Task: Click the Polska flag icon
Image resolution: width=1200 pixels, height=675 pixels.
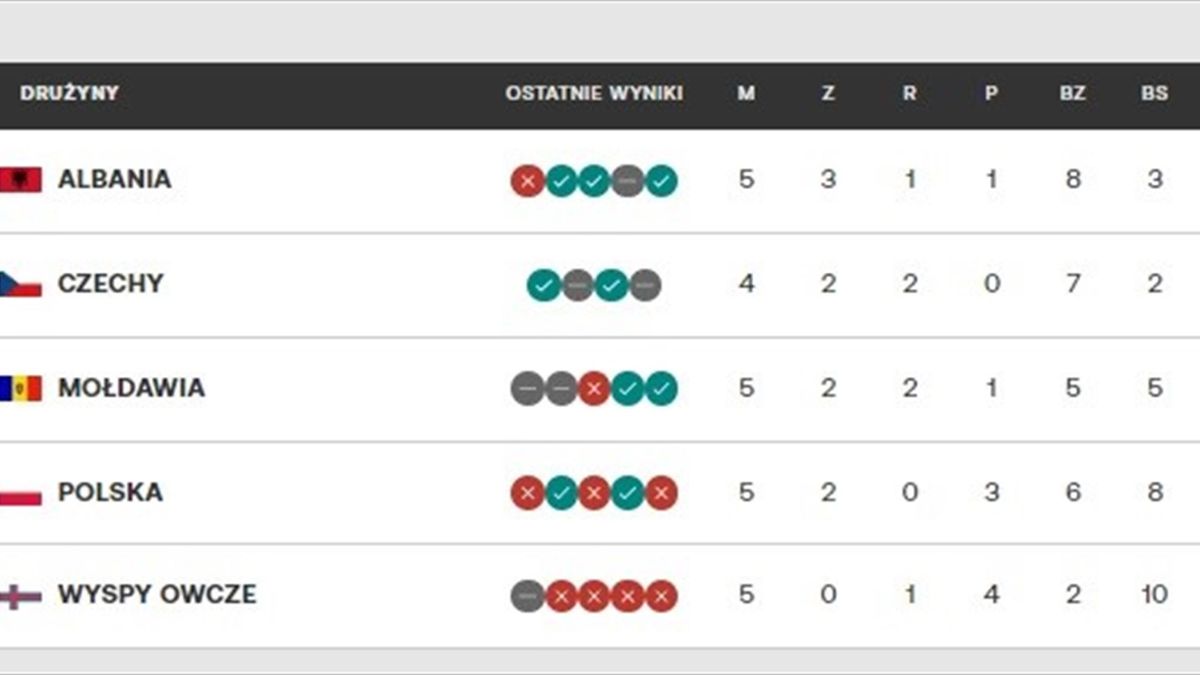Action: [x=21, y=493]
